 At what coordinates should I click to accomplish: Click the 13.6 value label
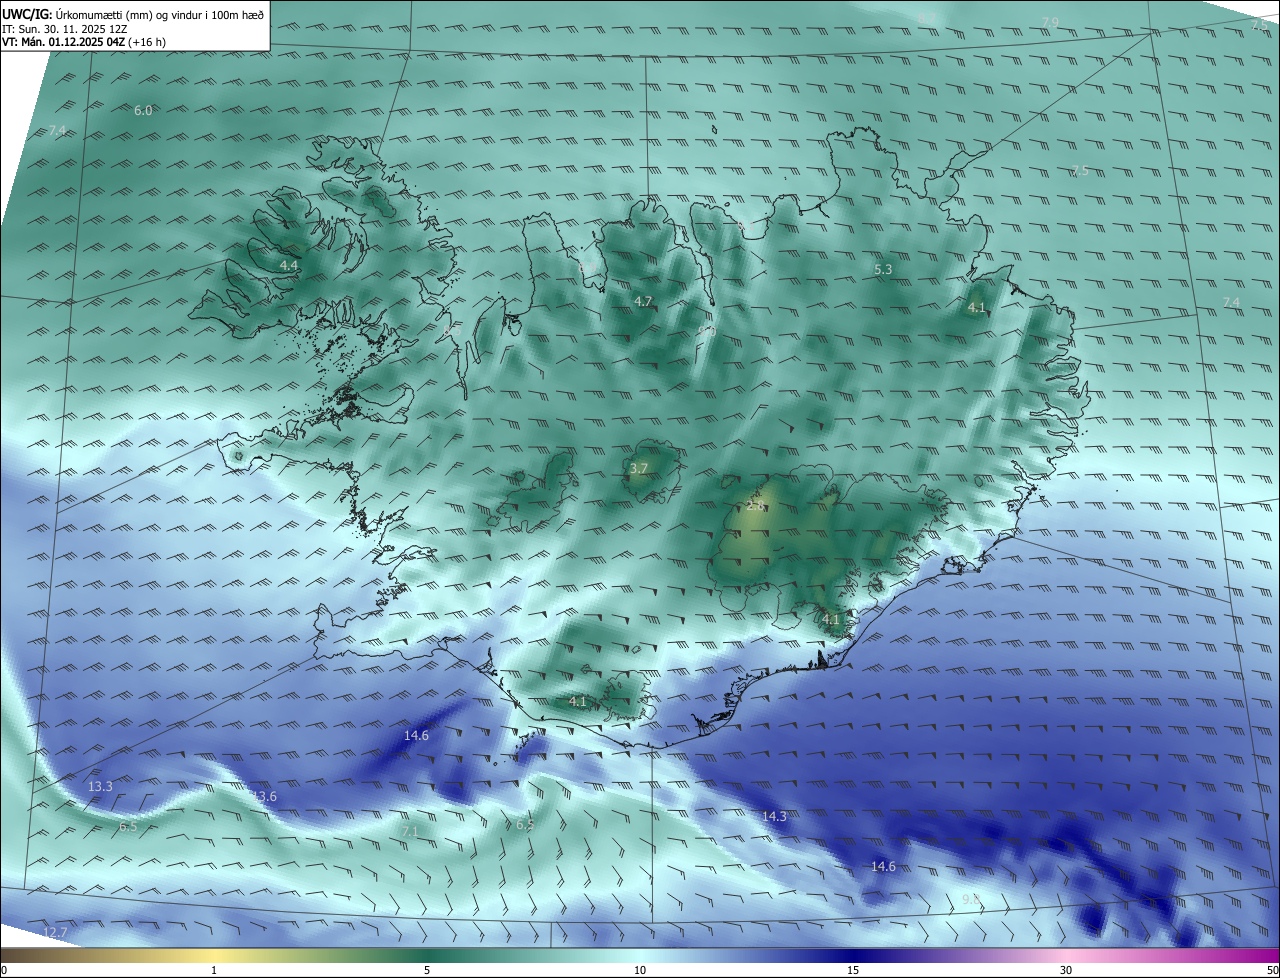pos(264,797)
